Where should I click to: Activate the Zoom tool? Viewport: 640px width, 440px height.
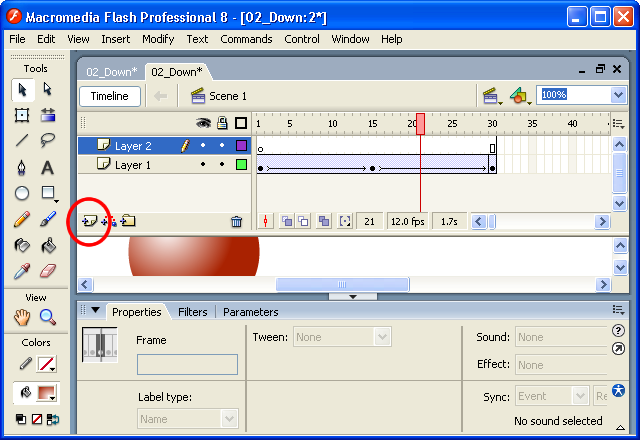47,317
